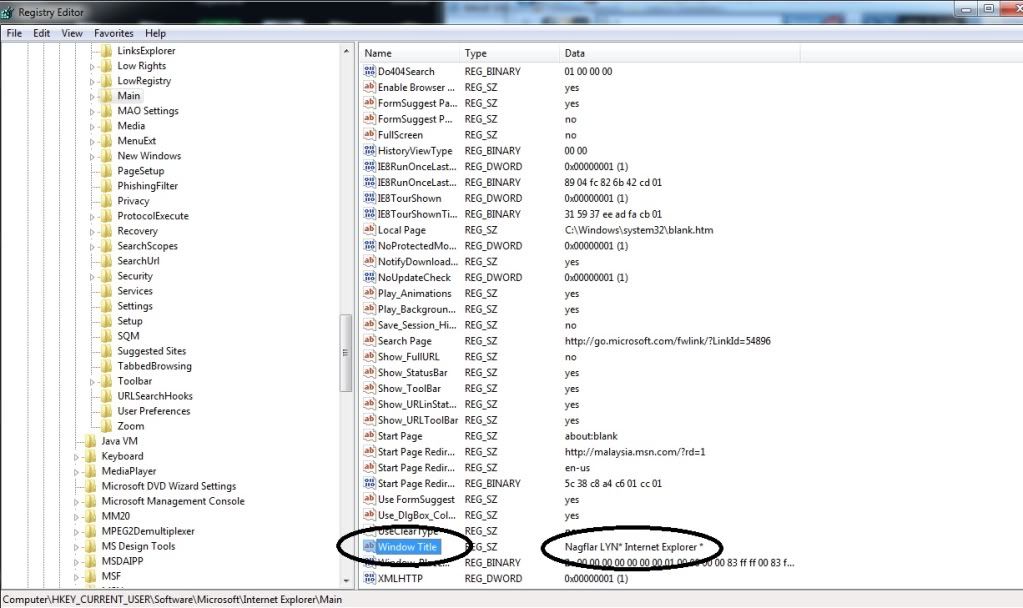Expand the Keyboard key in tree

[77, 456]
